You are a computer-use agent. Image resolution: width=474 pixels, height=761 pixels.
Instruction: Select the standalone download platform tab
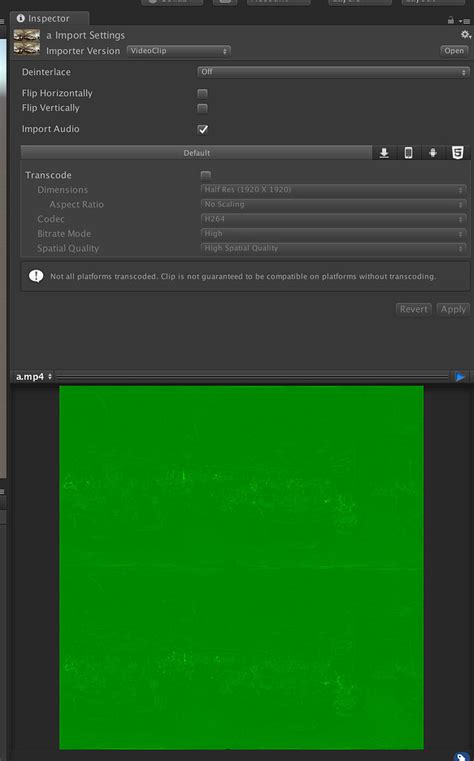(x=384, y=153)
